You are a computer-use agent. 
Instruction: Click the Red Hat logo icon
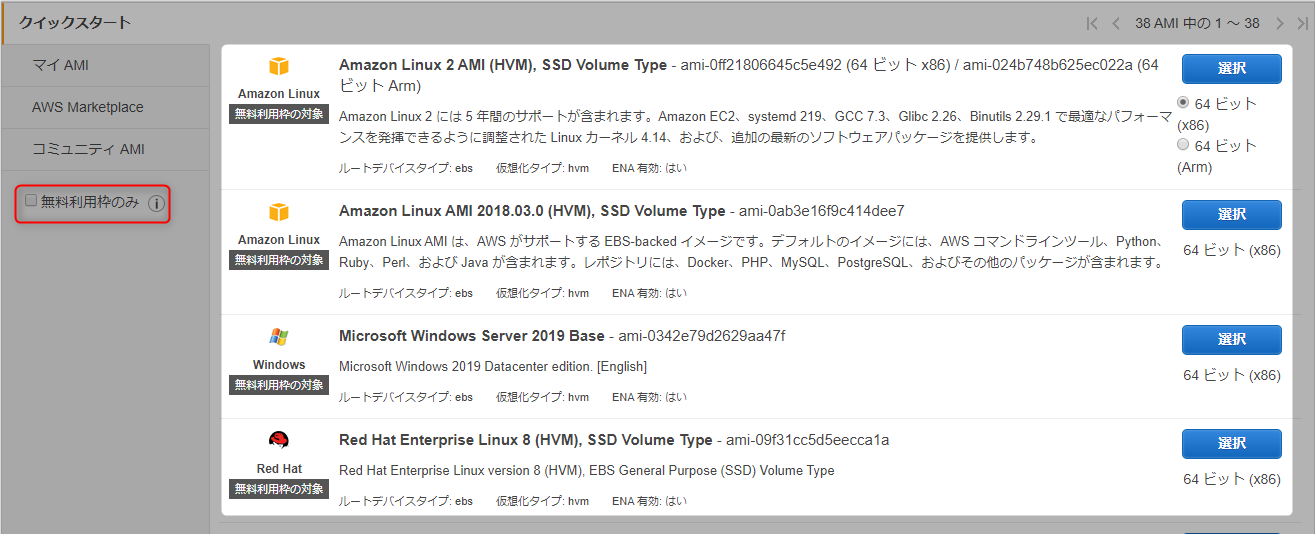point(279,441)
